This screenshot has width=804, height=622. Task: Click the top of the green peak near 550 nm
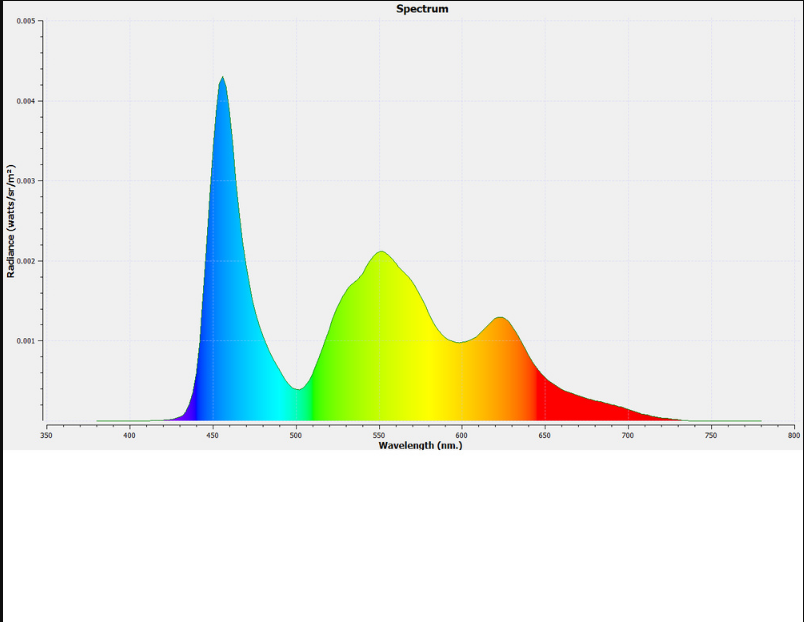click(x=381, y=253)
